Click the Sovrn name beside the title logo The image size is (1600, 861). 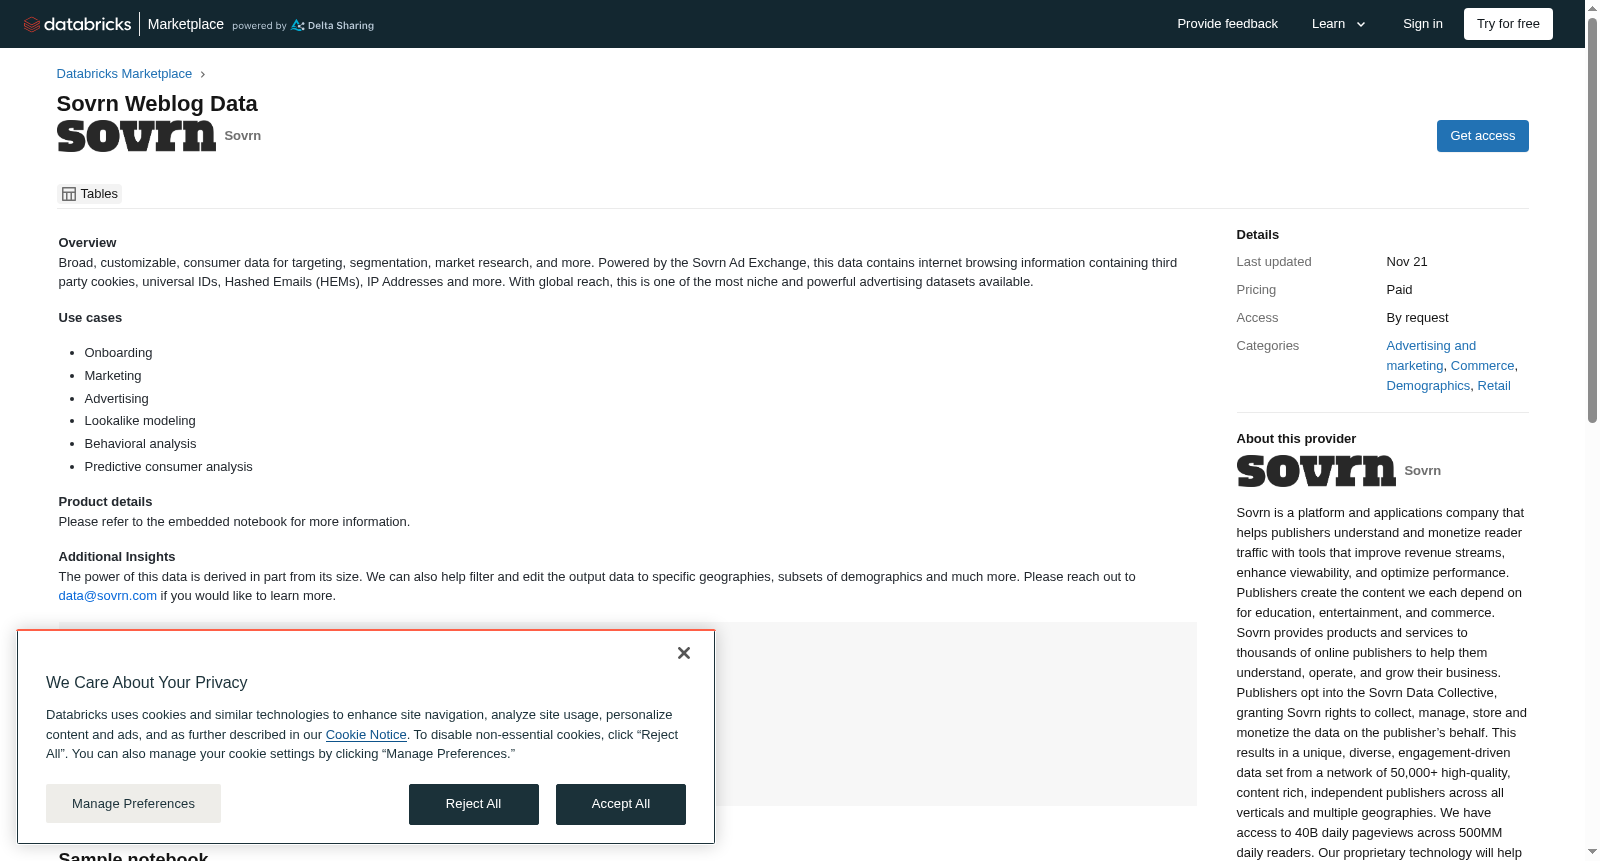tap(243, 136)
